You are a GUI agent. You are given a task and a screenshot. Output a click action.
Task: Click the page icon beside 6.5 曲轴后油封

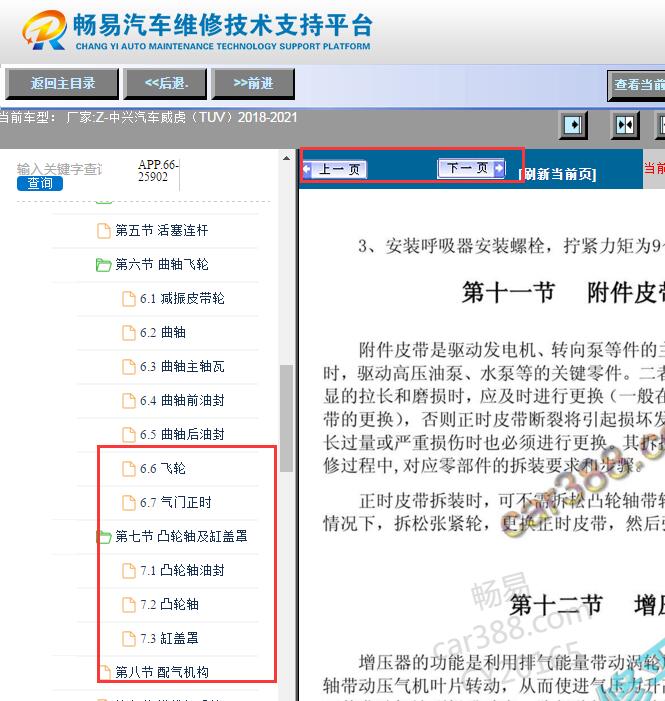coord(129,435)
